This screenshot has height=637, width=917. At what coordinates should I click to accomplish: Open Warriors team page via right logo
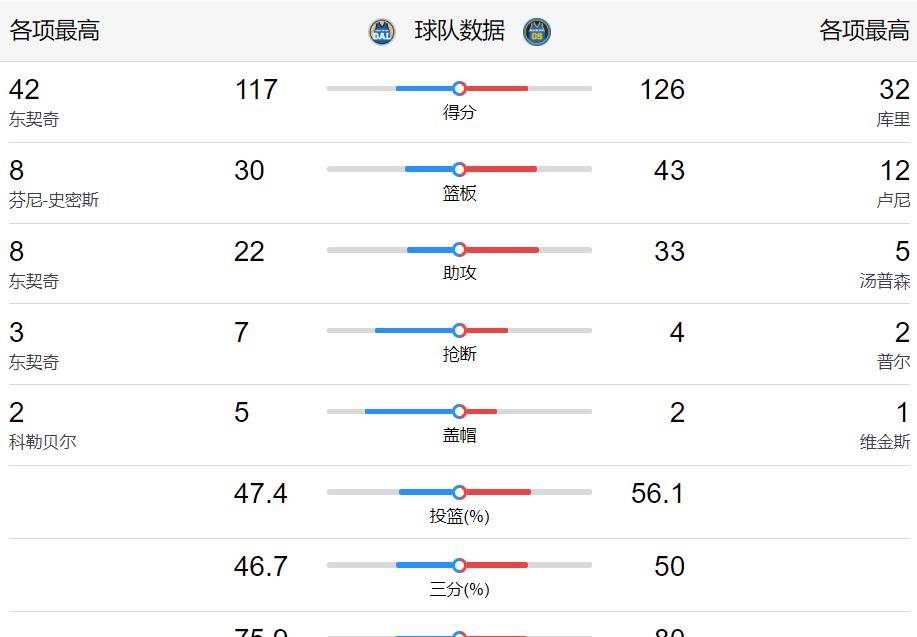tap(535, 31)
